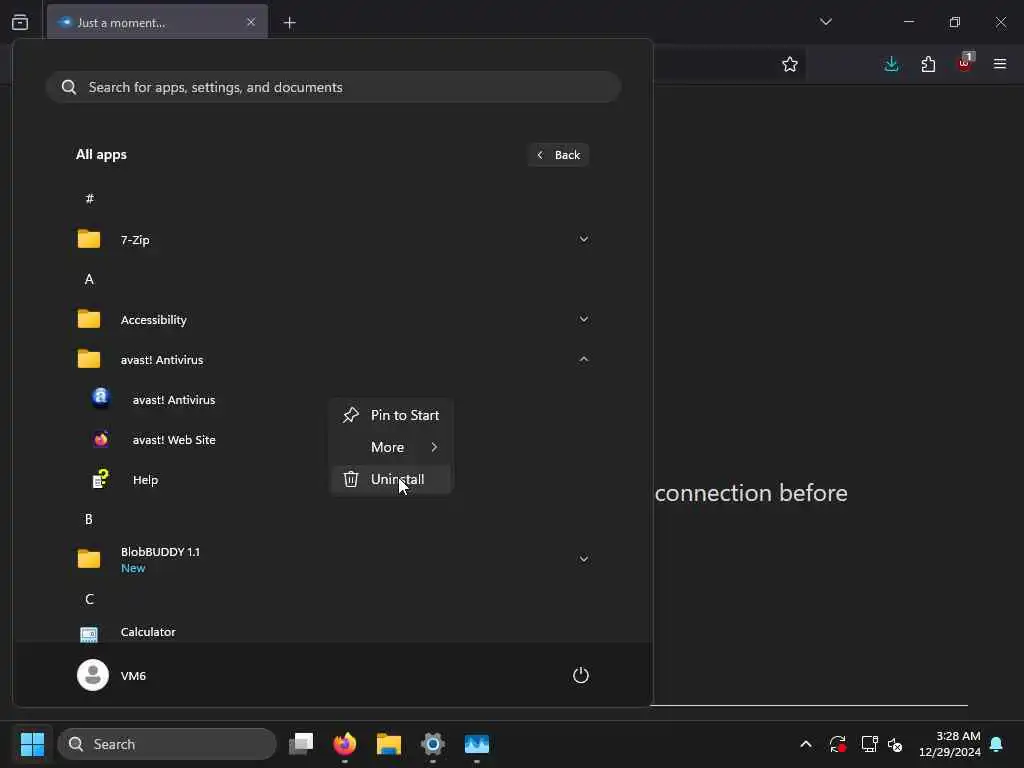
Task: Click the # letter header
Action: [x=89, y=199]
